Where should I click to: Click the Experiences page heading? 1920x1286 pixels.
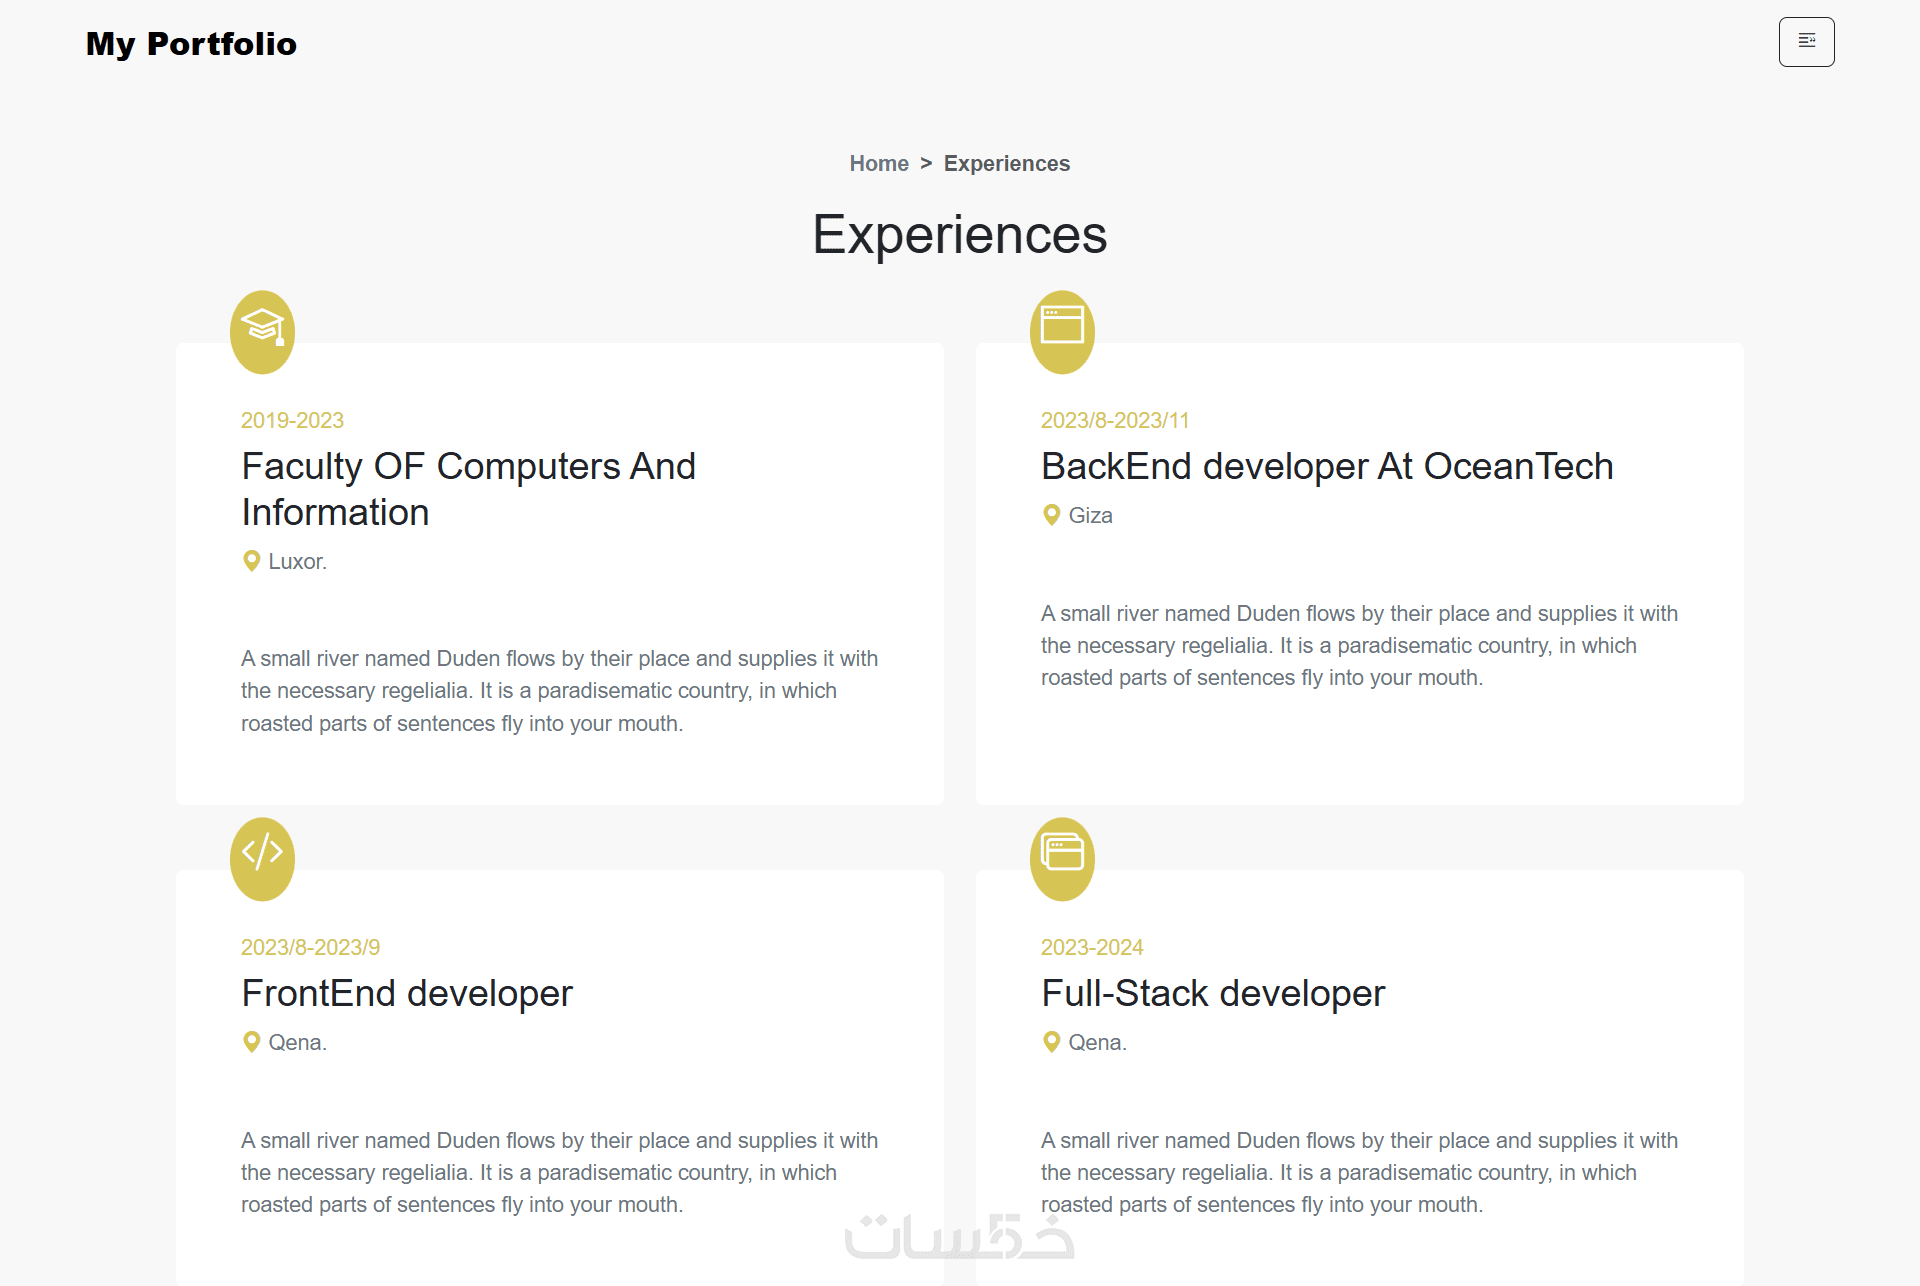960,235
